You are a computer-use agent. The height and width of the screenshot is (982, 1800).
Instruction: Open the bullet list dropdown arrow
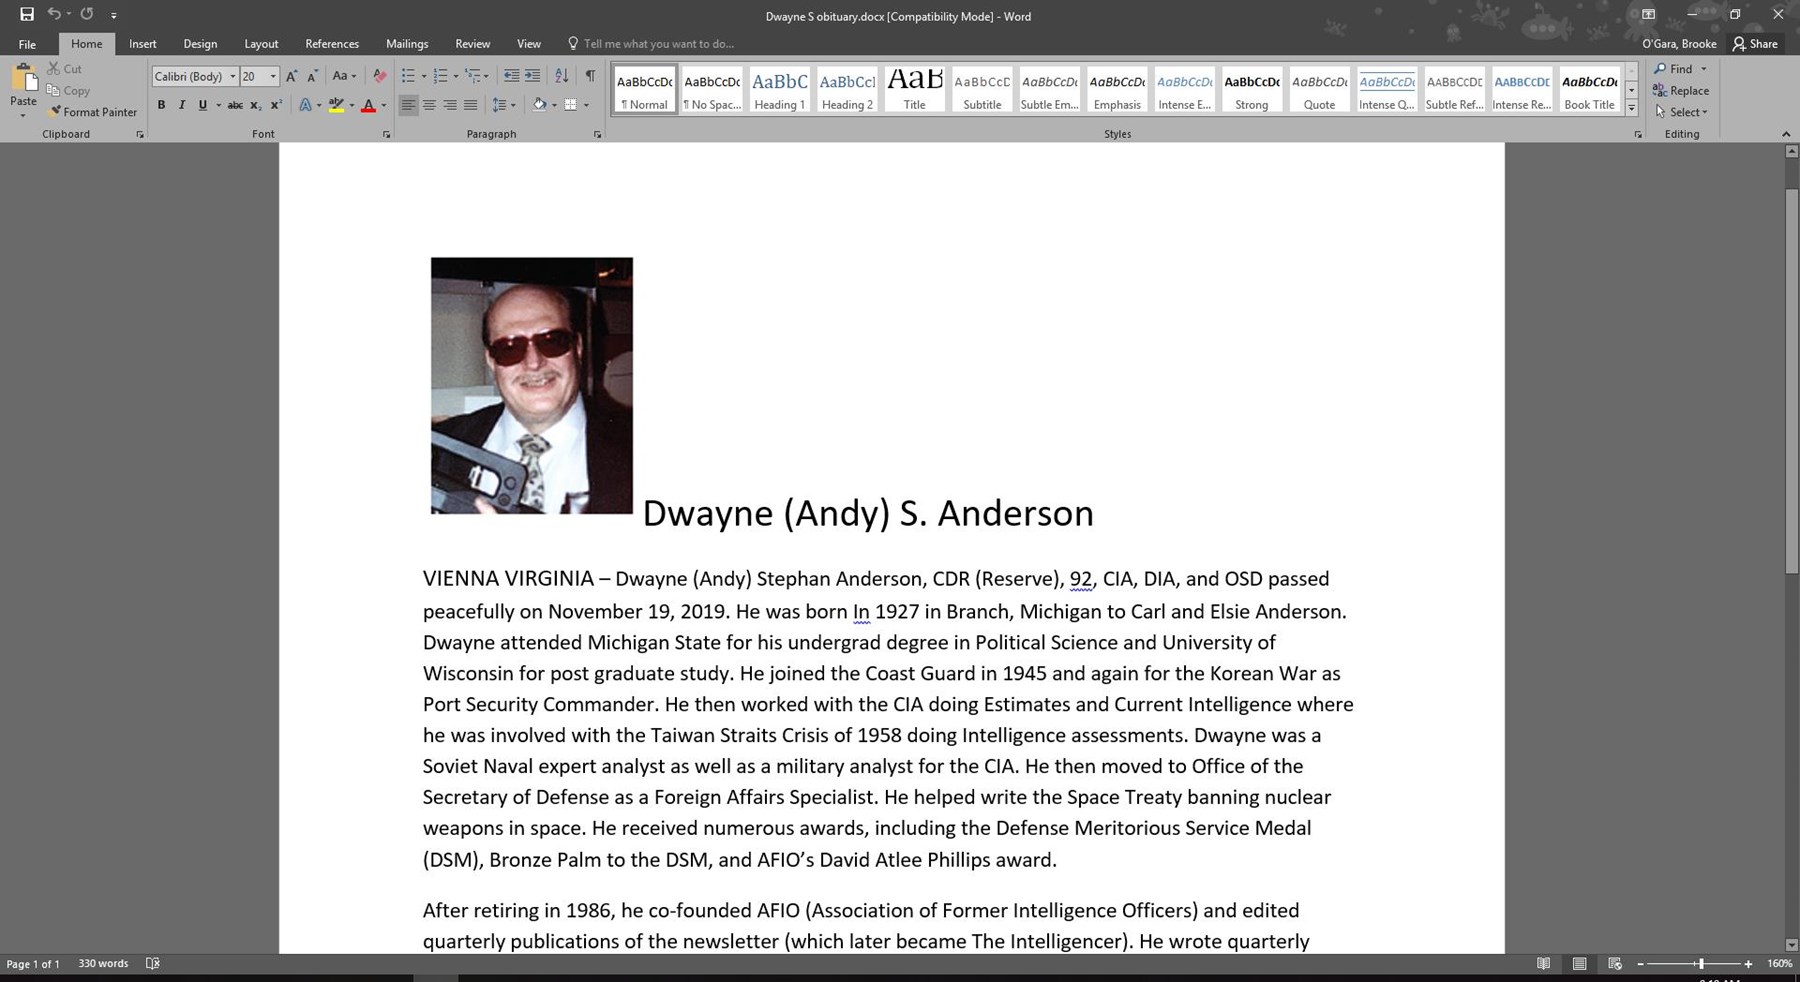pyautogui.click(x=423, y=75)
